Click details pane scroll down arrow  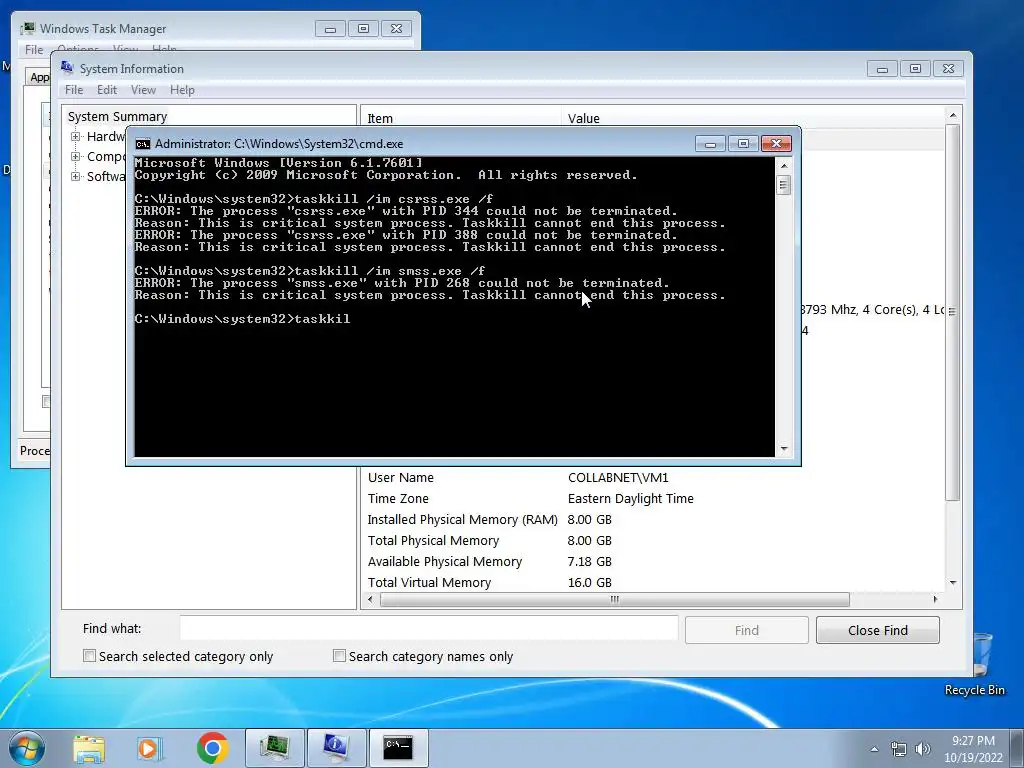pos(953,583)
